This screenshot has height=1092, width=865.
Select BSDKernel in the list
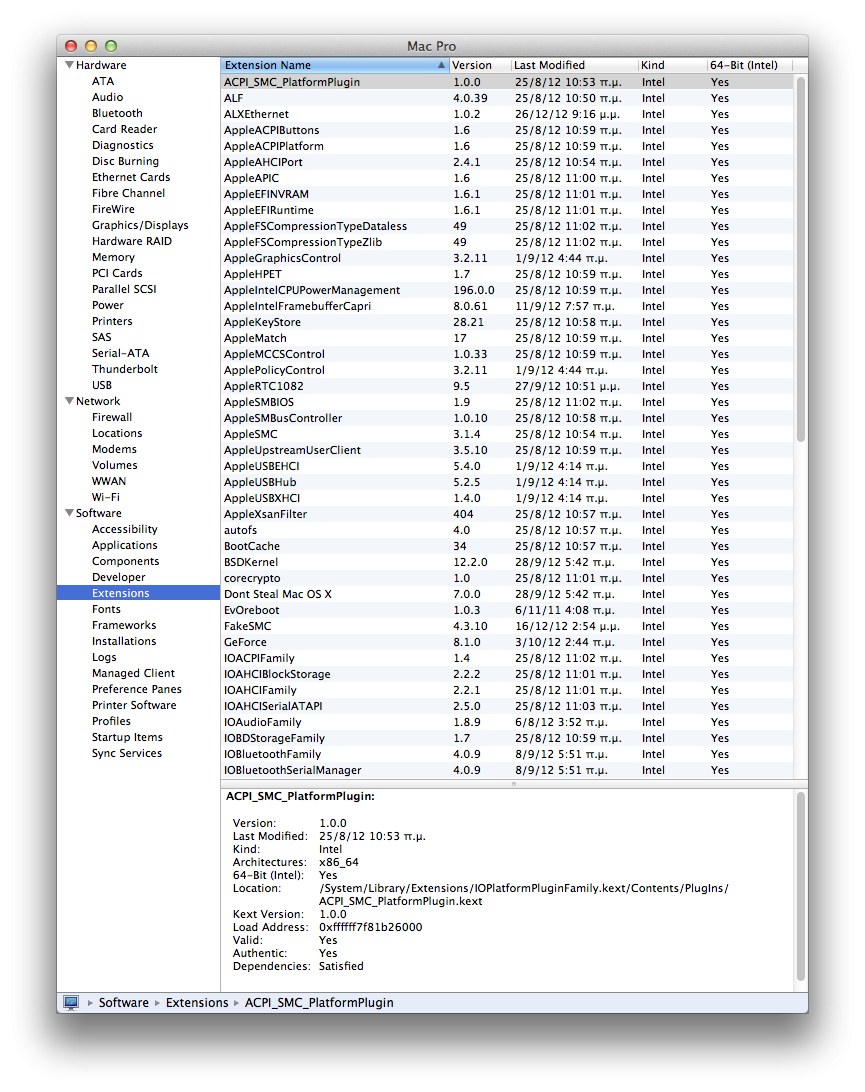click(507, 563)
